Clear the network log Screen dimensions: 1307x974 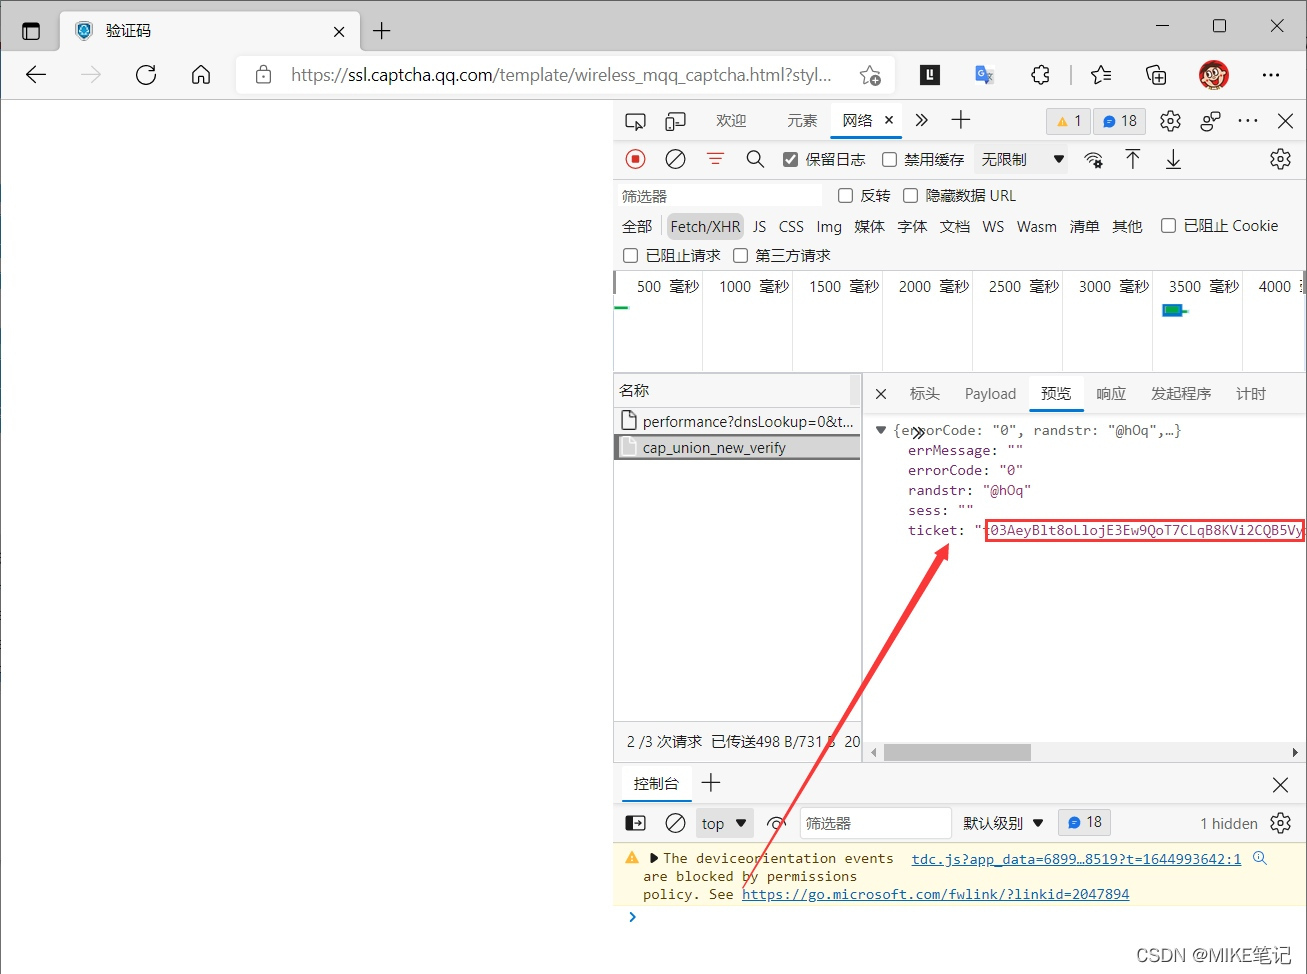676,159
